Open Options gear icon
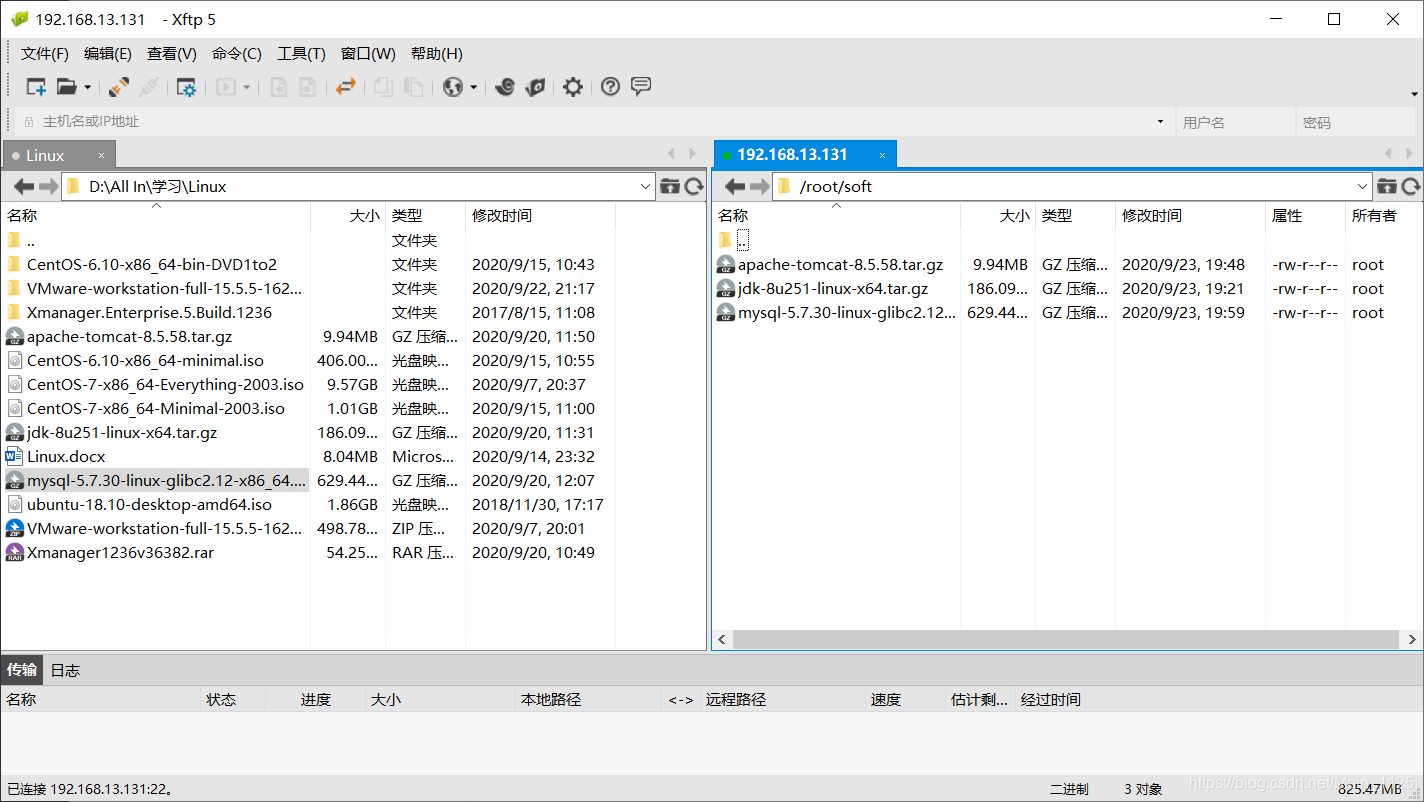This screenshot has height=802, width=1424. [572, 87]
